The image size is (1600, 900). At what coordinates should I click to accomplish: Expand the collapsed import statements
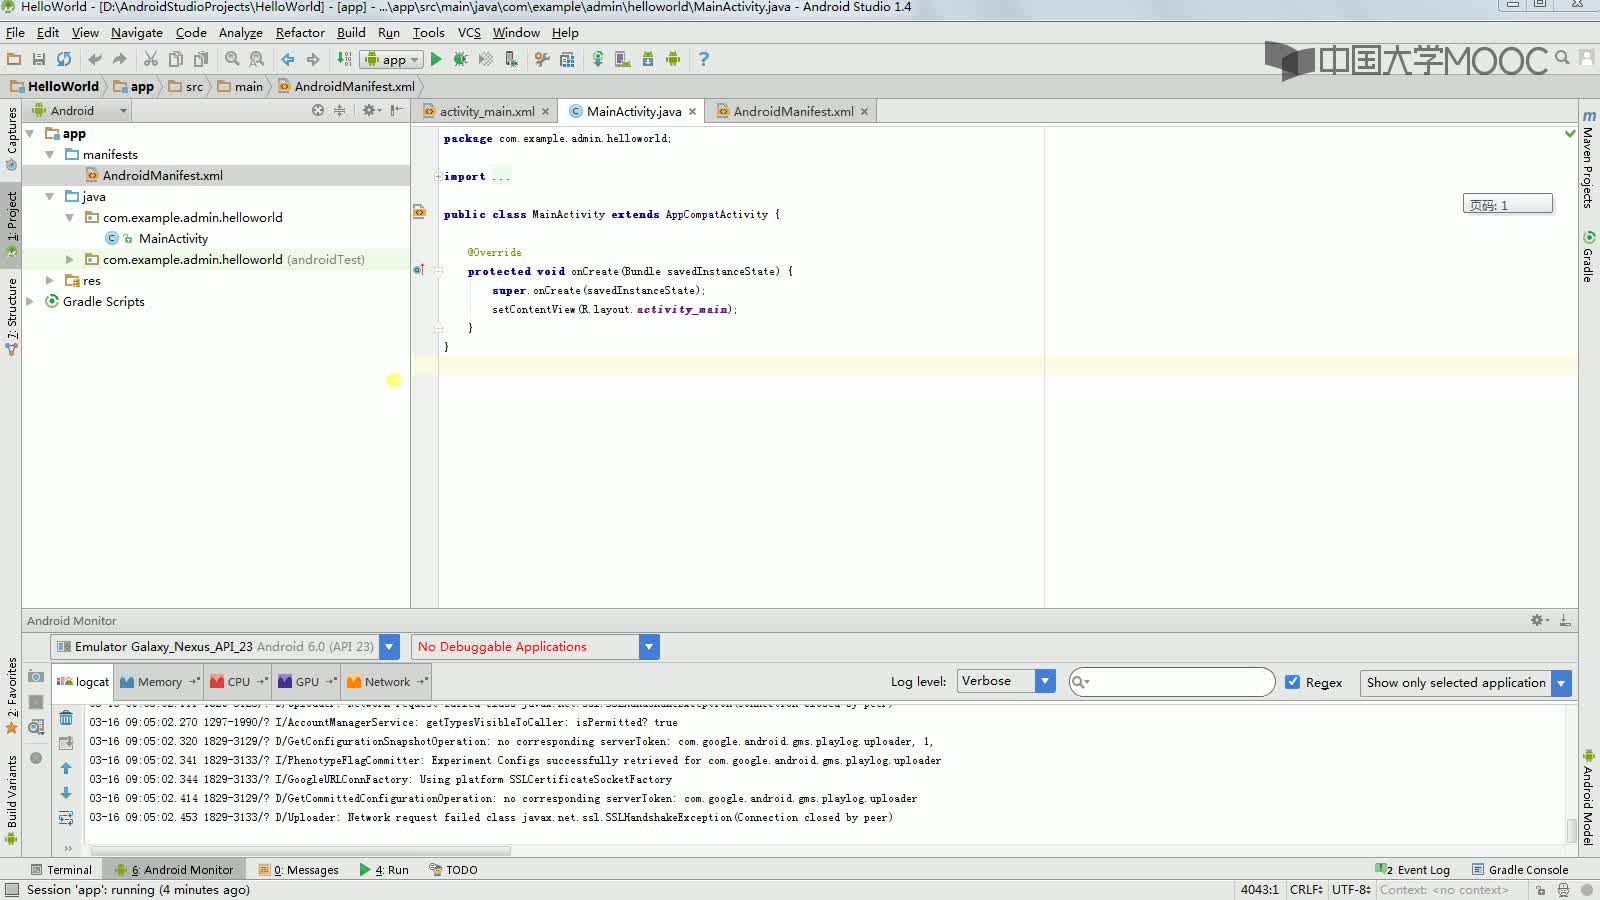pos(438,177)
